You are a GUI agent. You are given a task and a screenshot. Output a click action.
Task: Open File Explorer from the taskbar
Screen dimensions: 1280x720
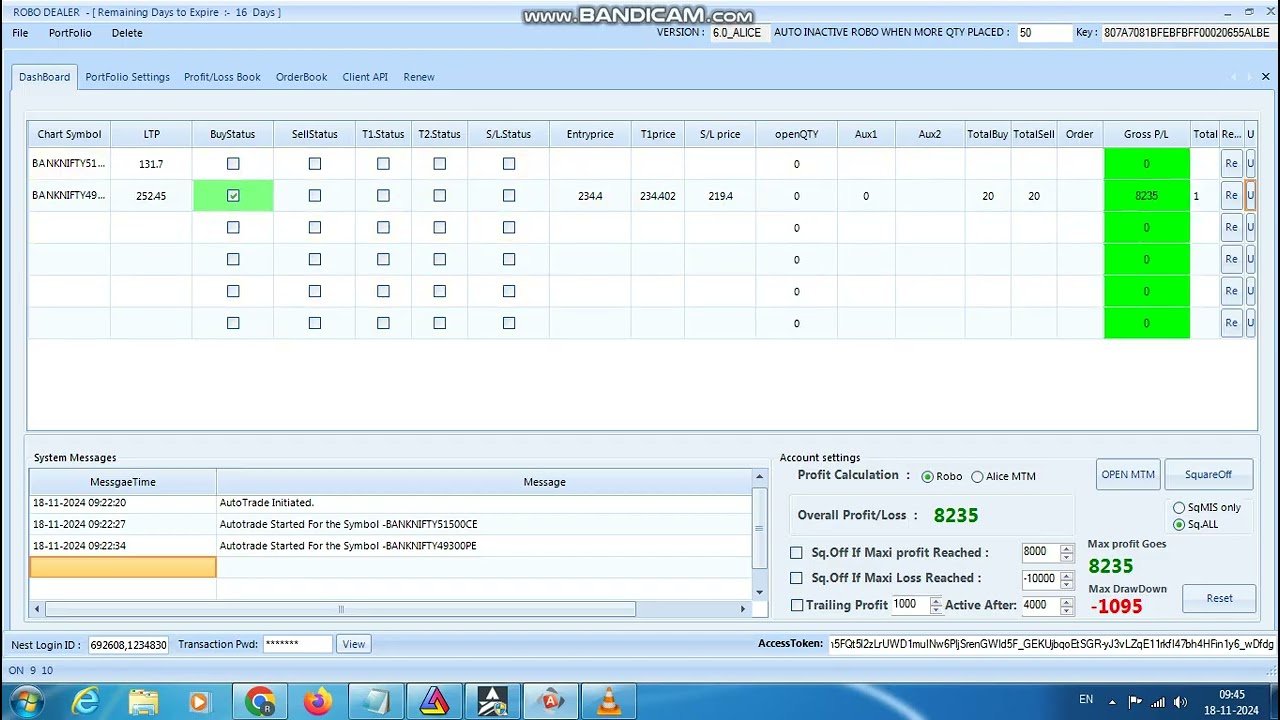144,701
